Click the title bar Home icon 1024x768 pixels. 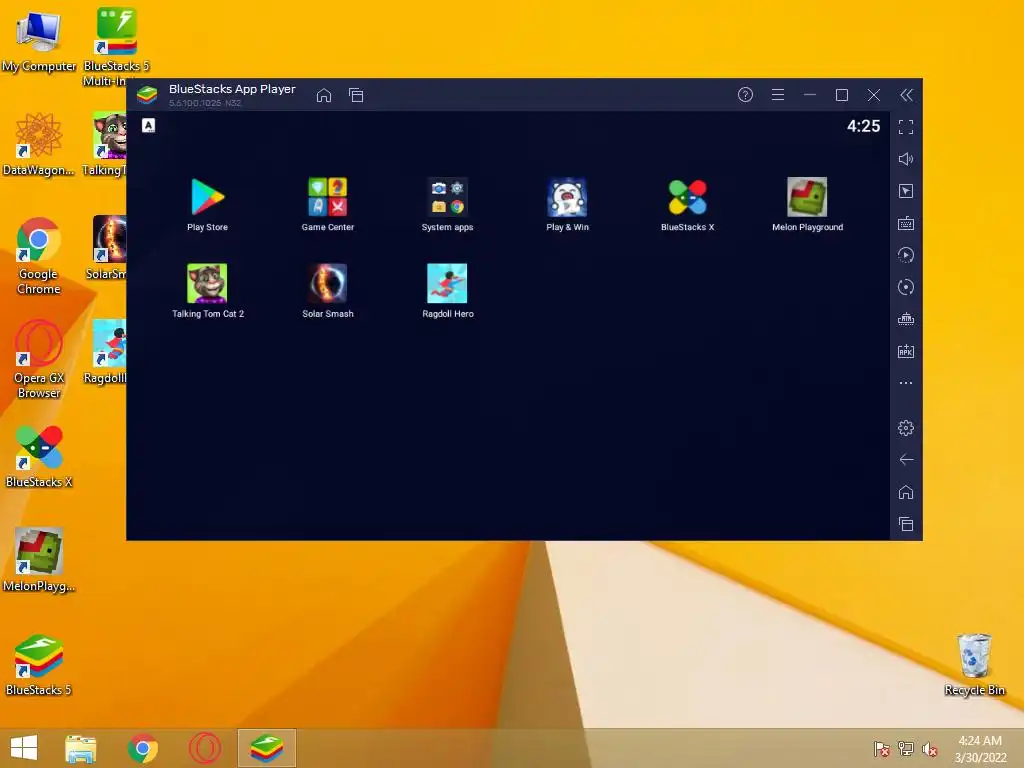[324, 95]
